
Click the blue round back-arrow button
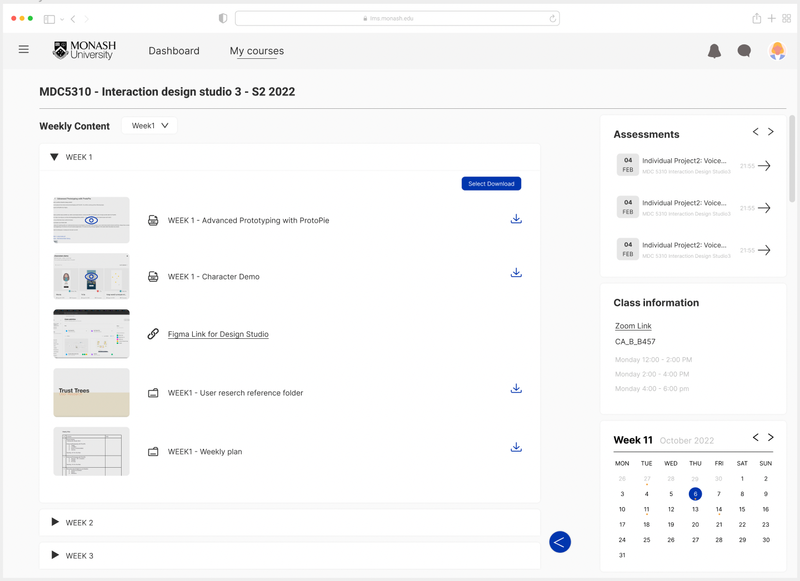point(560,542)
